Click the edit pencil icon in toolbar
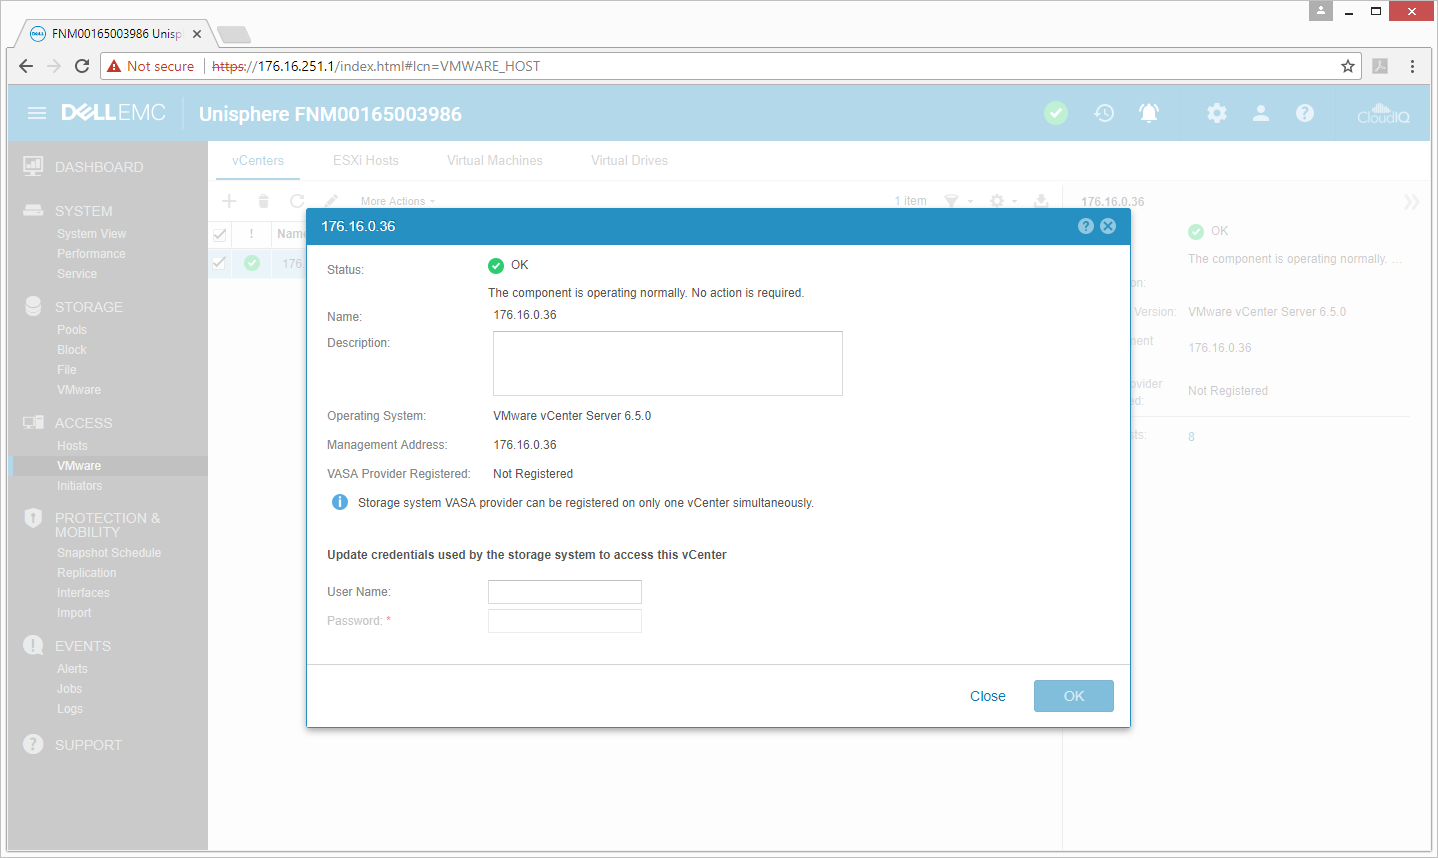Image resolution: width=1438 pixels, height=858 pixels. coord(331,201)
